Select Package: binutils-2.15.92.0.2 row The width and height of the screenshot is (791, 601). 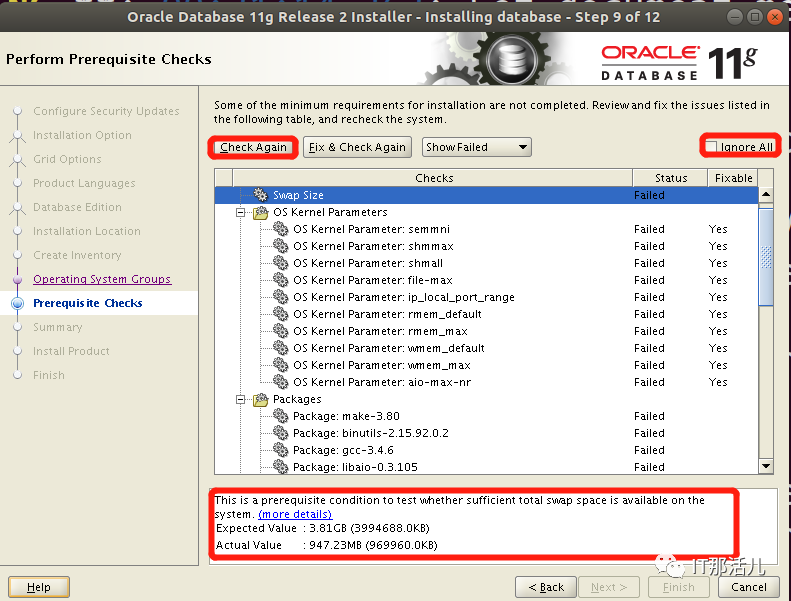486,433
